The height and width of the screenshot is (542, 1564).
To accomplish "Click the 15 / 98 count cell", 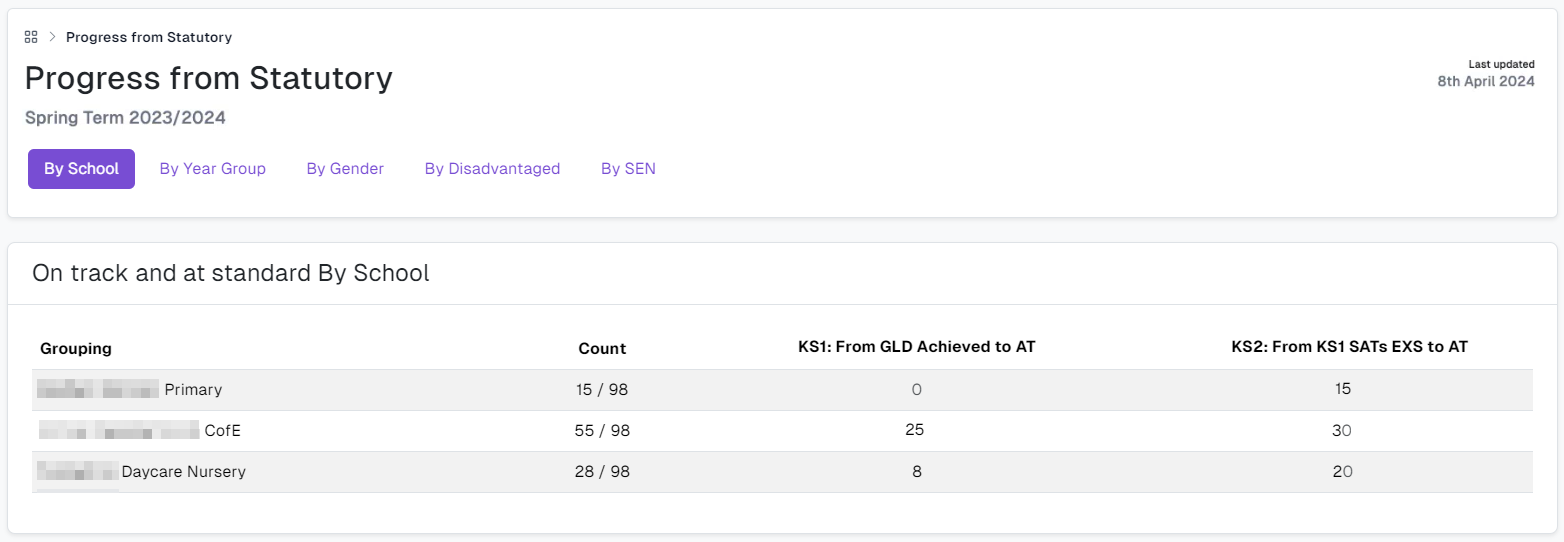I will [x=602, y=390].
